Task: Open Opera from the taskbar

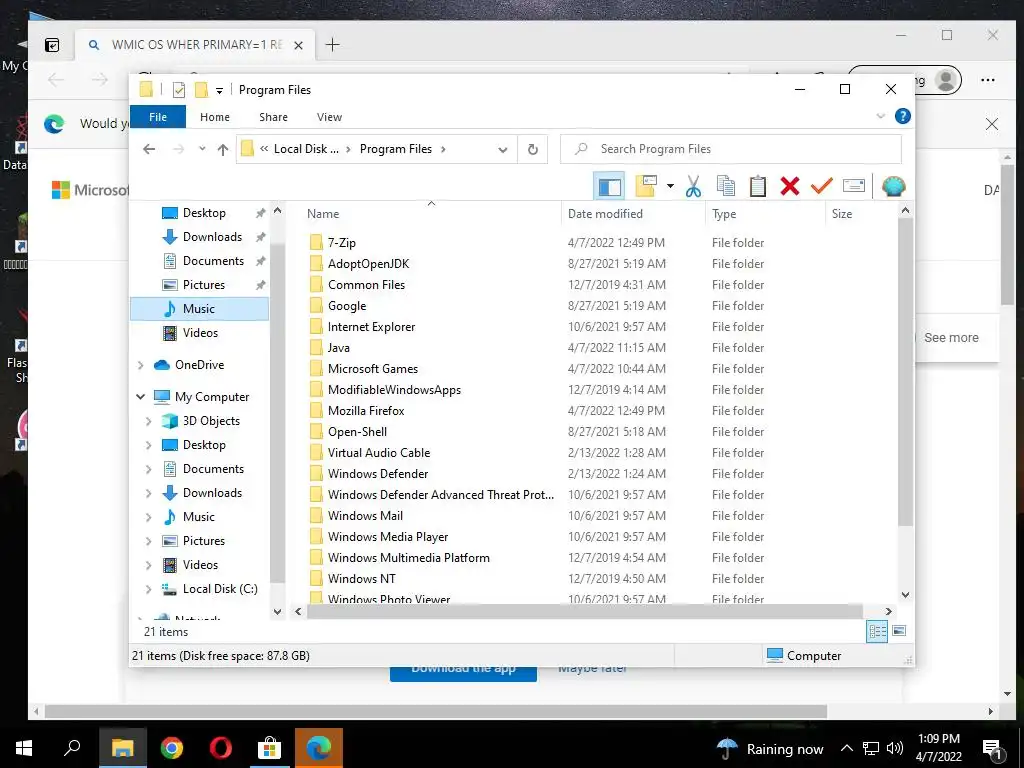Action: [221, 748]
